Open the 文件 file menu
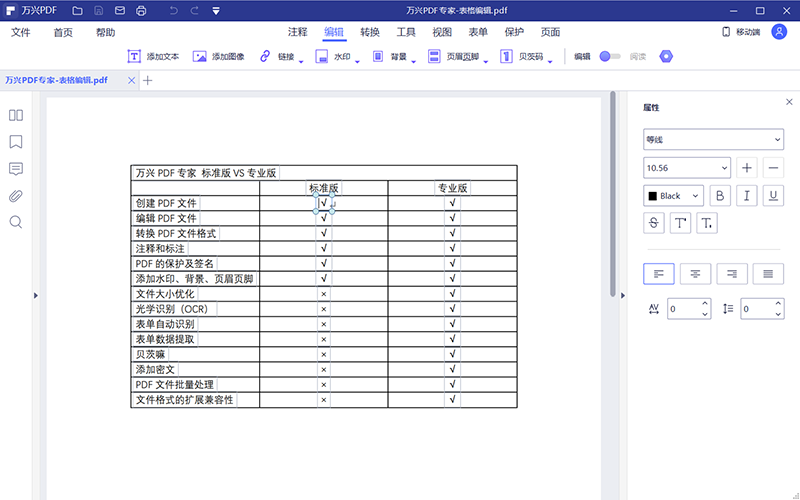The height and width of the screenshot is (500, 800). 20,32
